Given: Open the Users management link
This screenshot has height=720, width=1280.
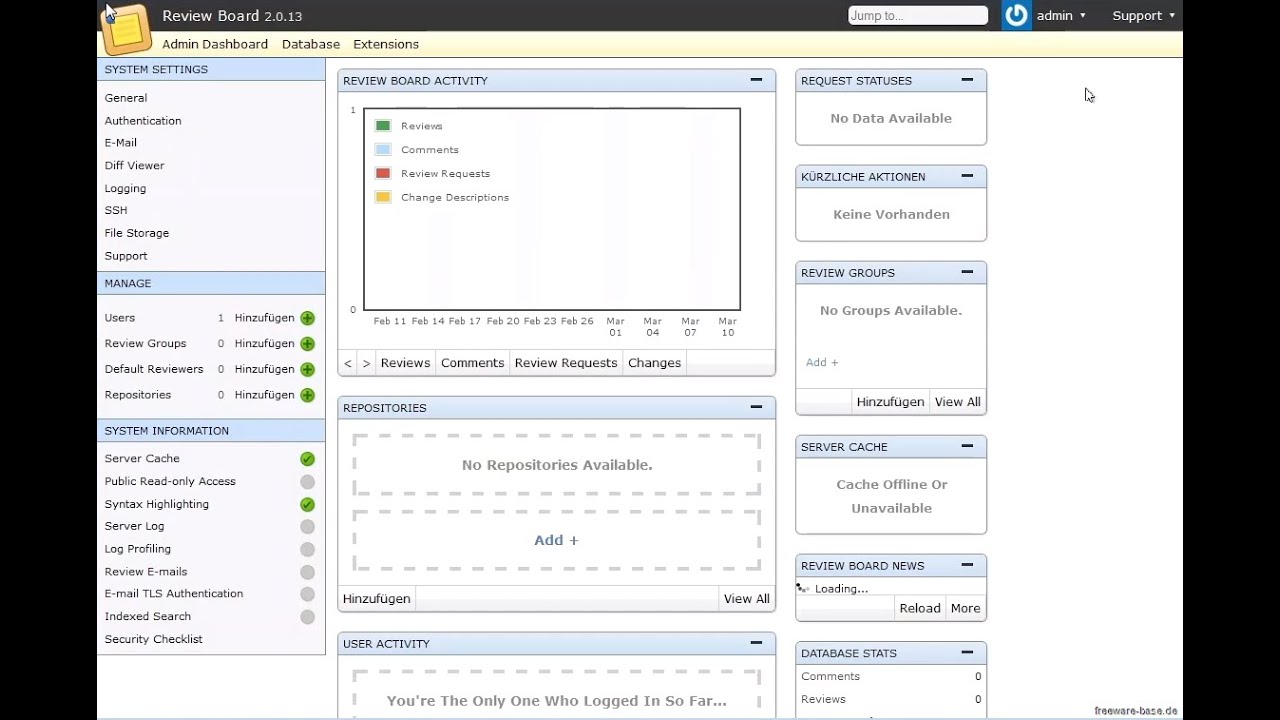Looking at the screenshot, I should click(120, 318).
